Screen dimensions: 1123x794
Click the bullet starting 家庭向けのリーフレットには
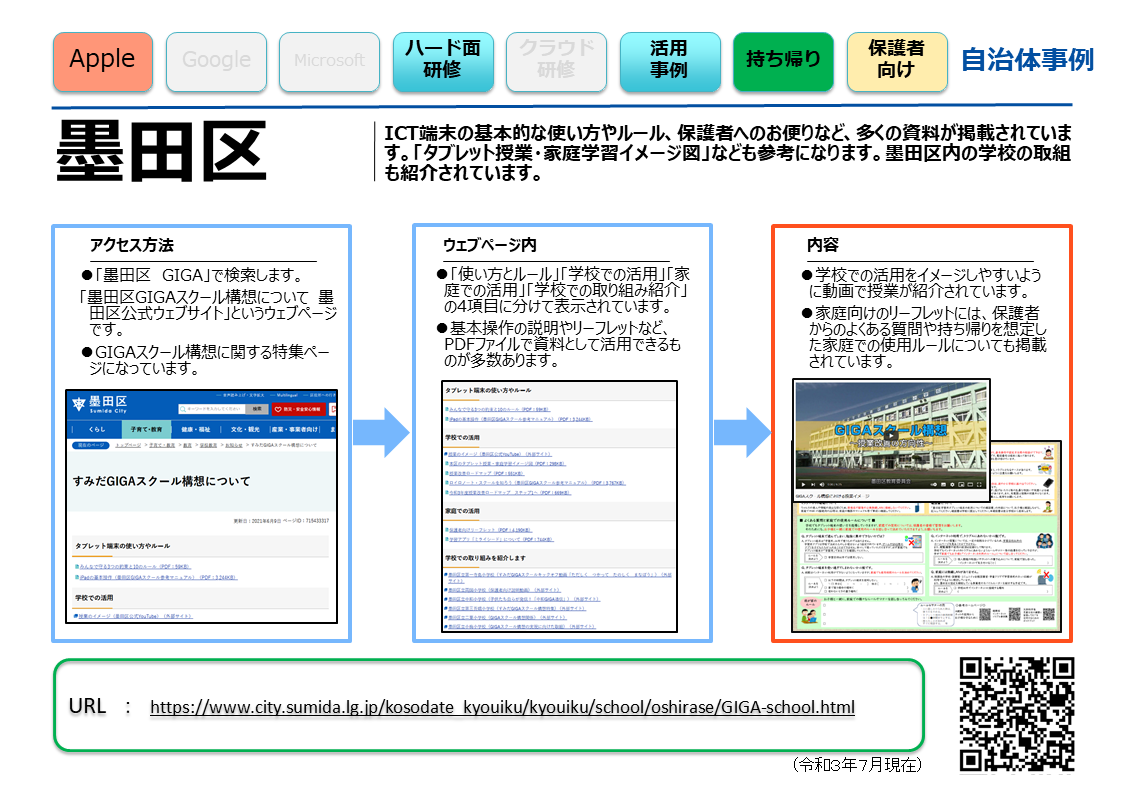pyautogui.click(x=924, y=337)
